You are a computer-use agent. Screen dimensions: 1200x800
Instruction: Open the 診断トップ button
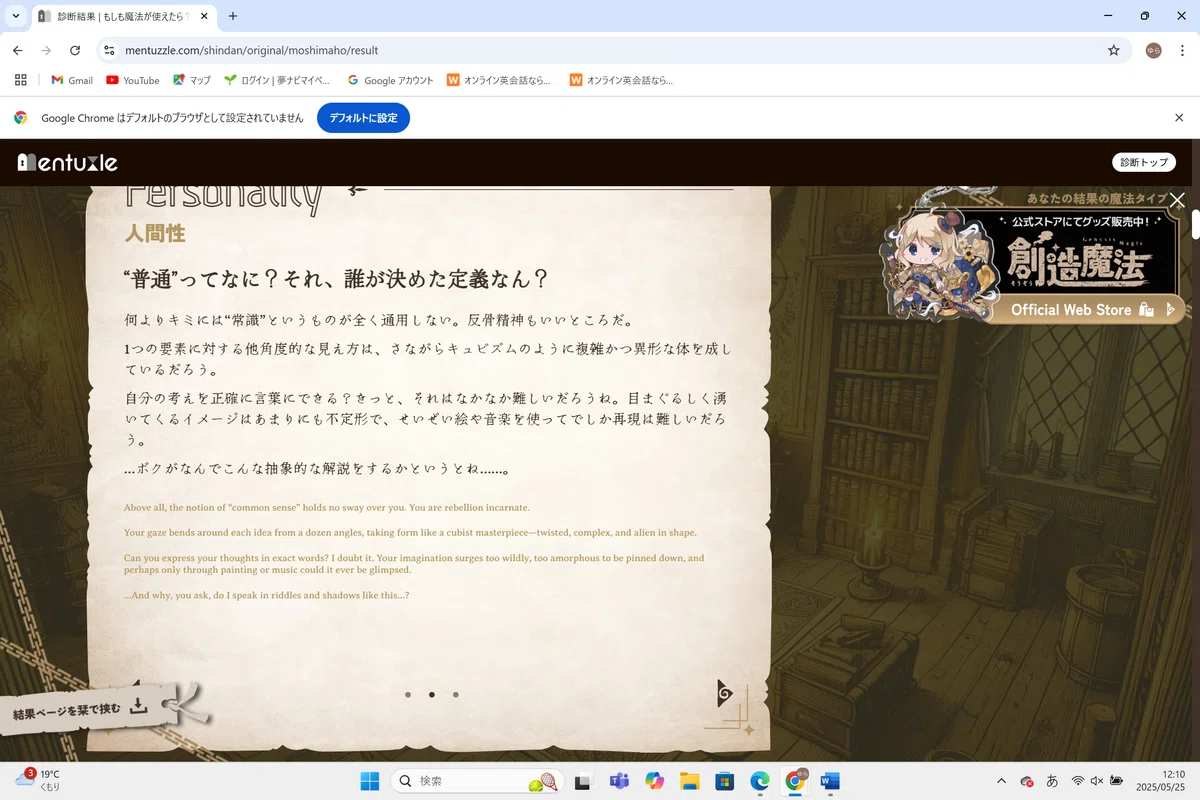pos(1144,162)
